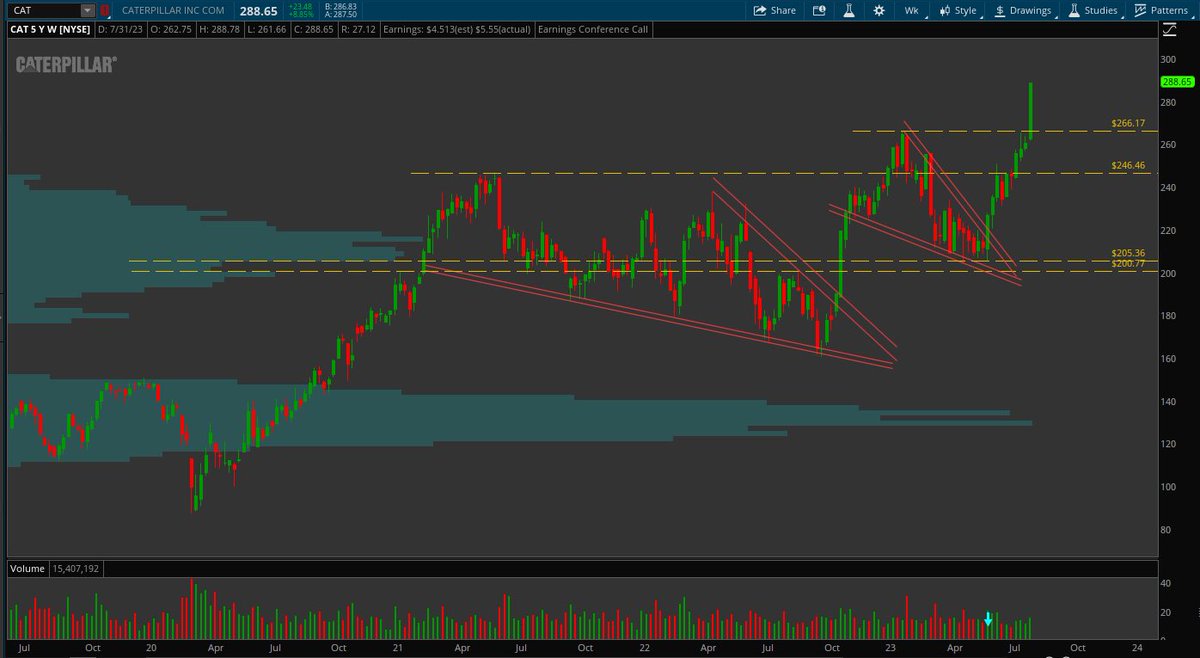Click the net change +23.48 value
Image resolution: width=1200 pixels, height=658 pixels.
tap(300, 6)
